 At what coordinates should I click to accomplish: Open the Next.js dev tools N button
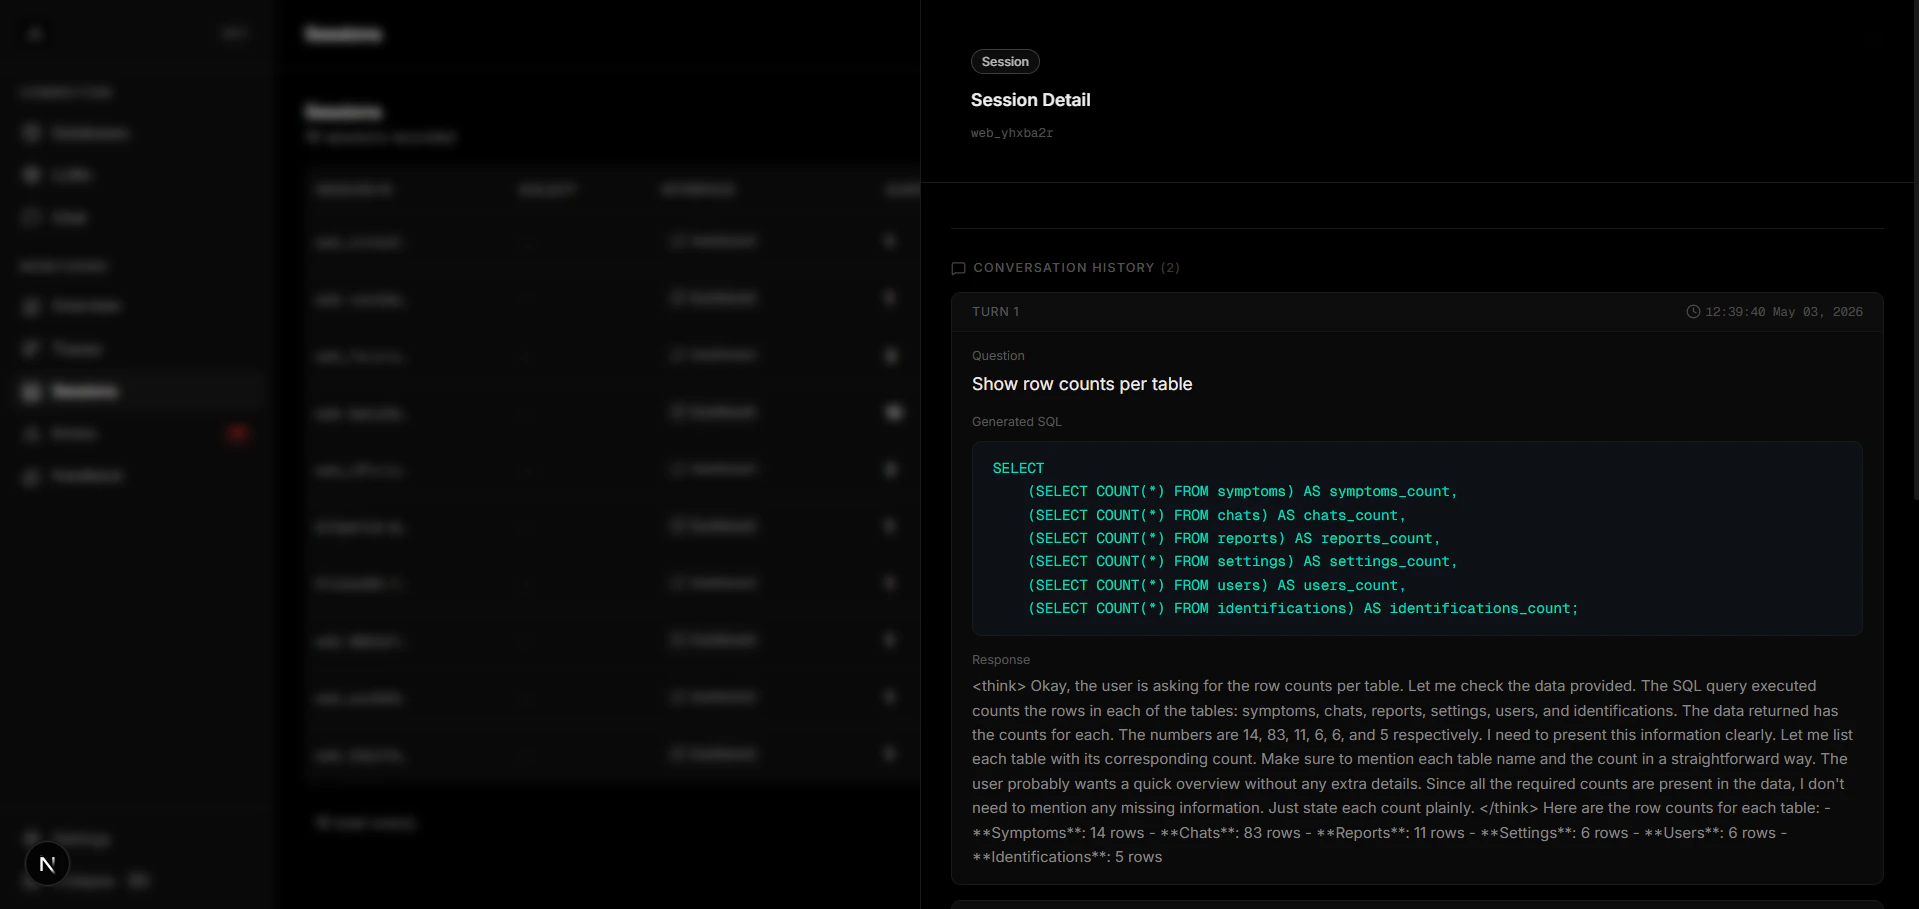[x=47, y=864]
